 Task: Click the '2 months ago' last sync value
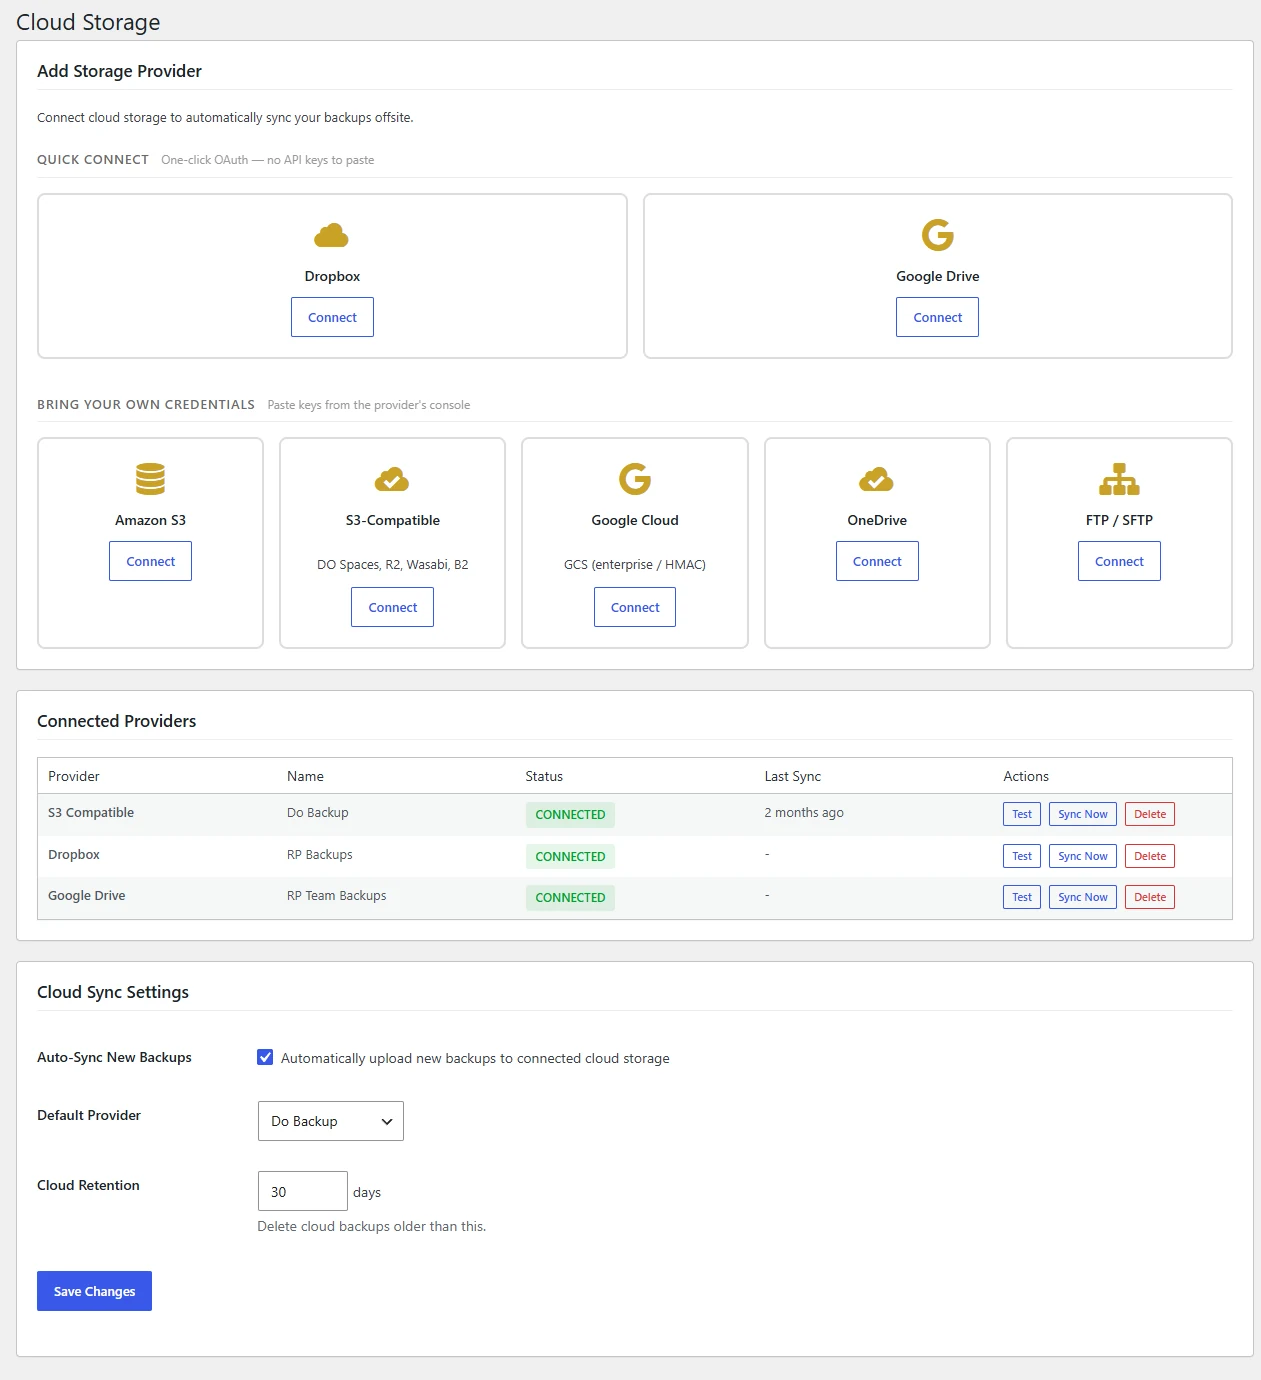coord(804,812)
